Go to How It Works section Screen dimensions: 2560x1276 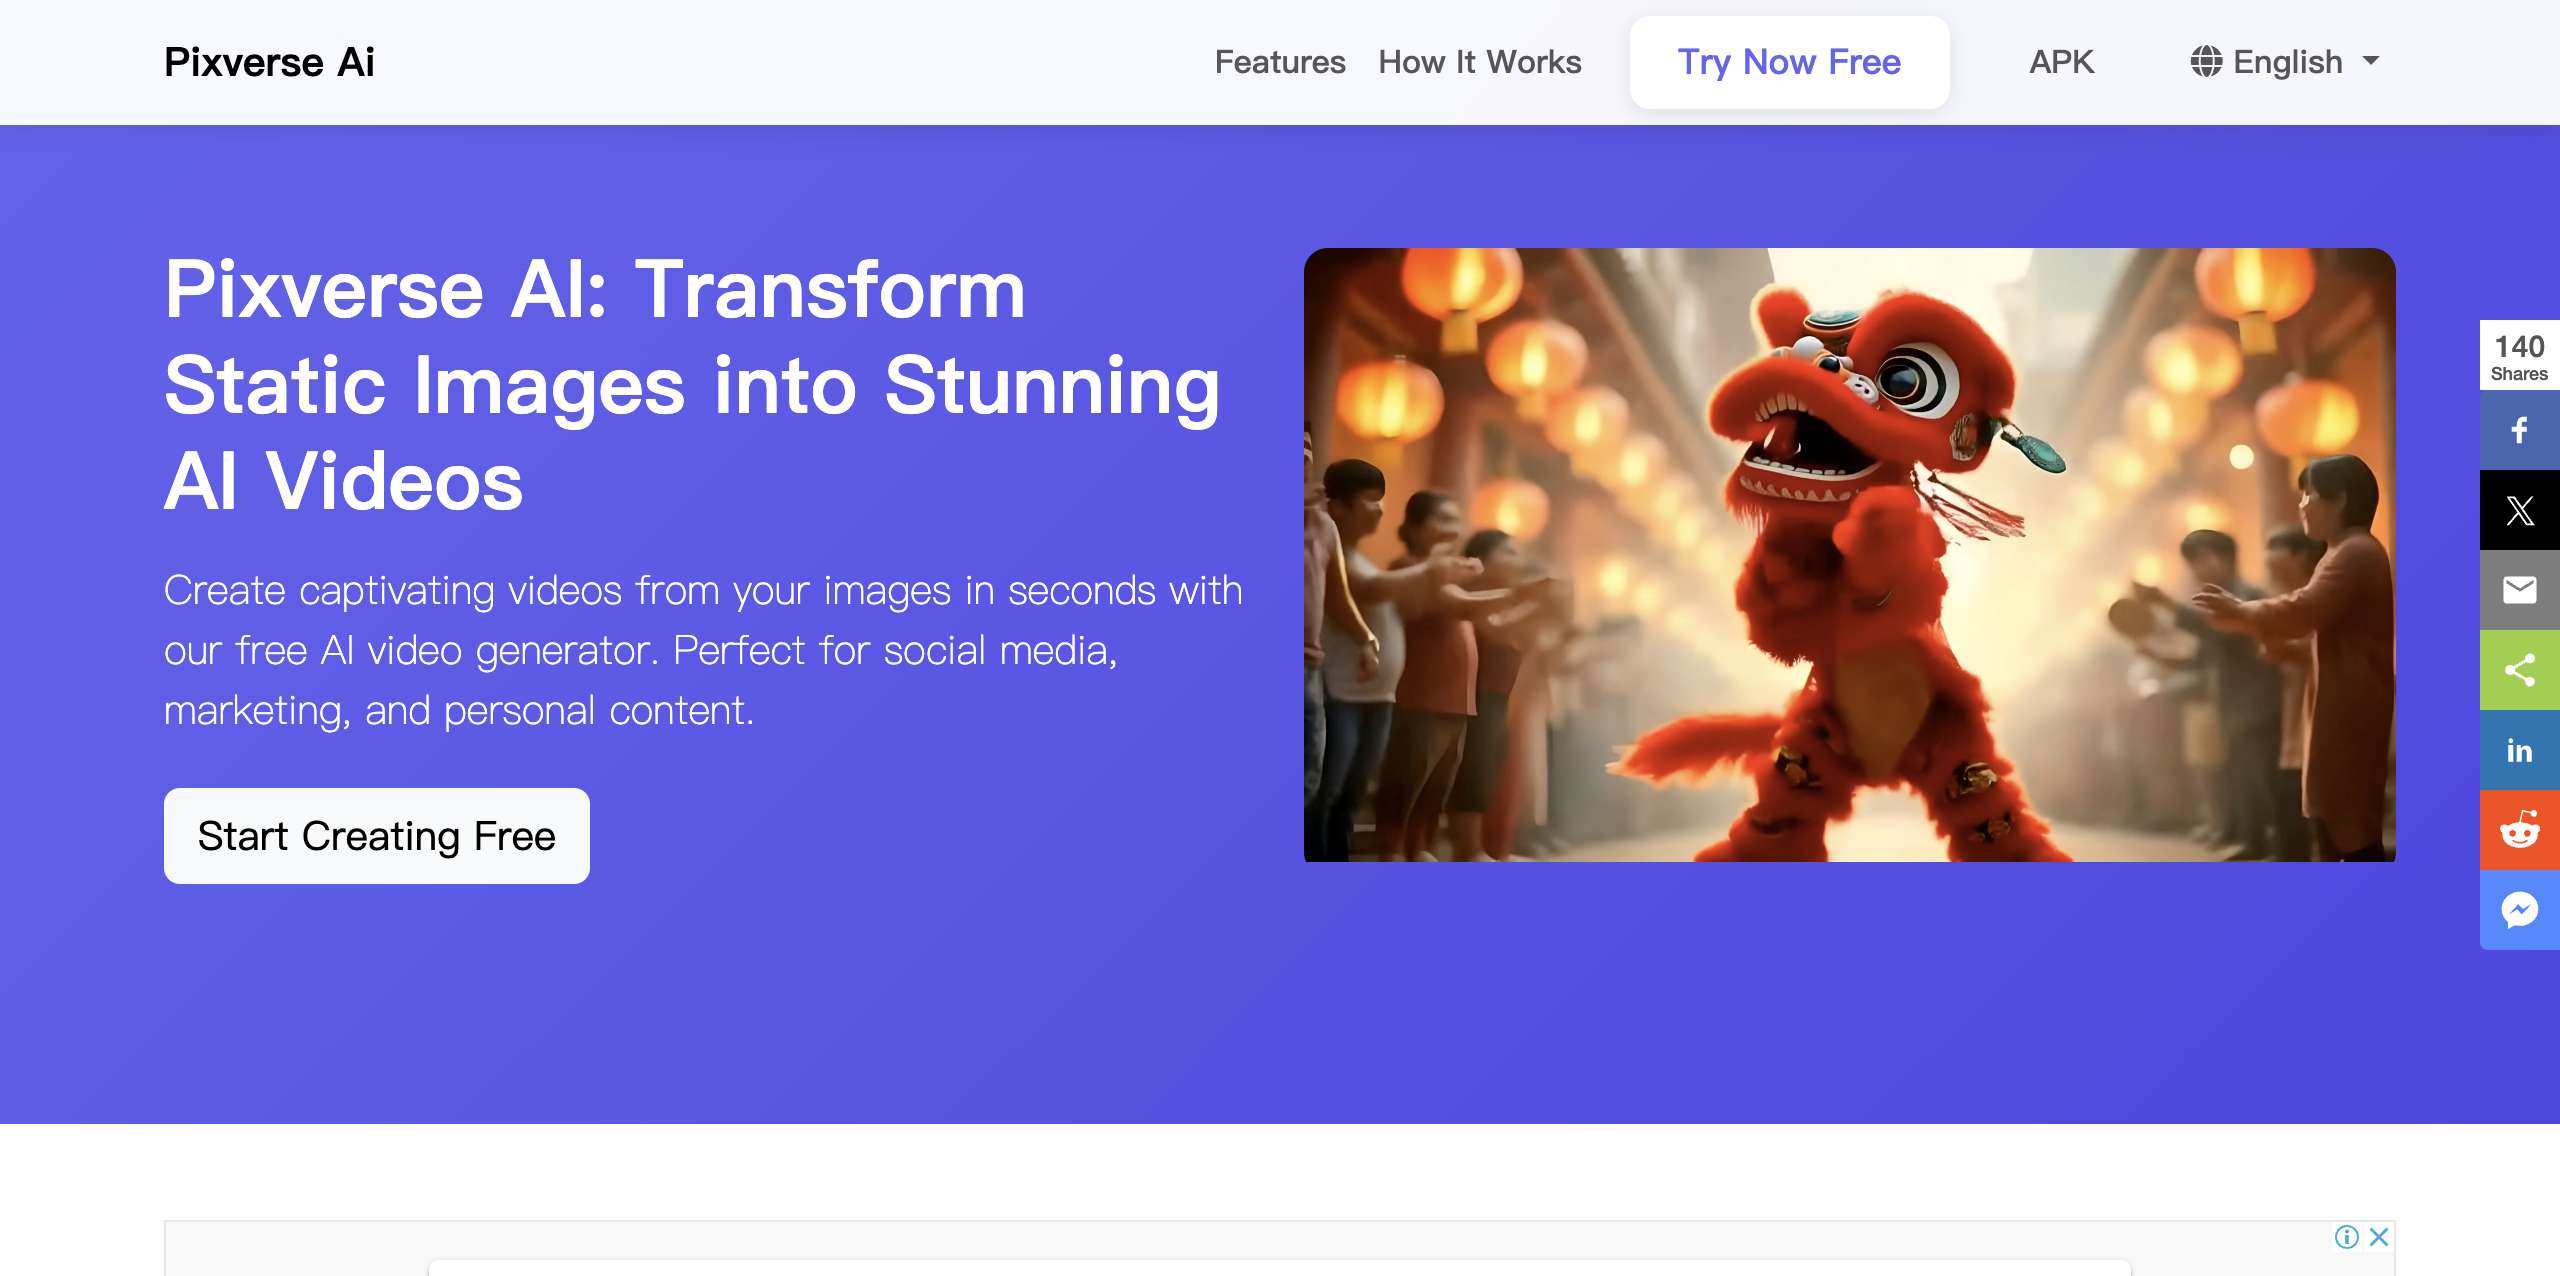click(1479, 62)
